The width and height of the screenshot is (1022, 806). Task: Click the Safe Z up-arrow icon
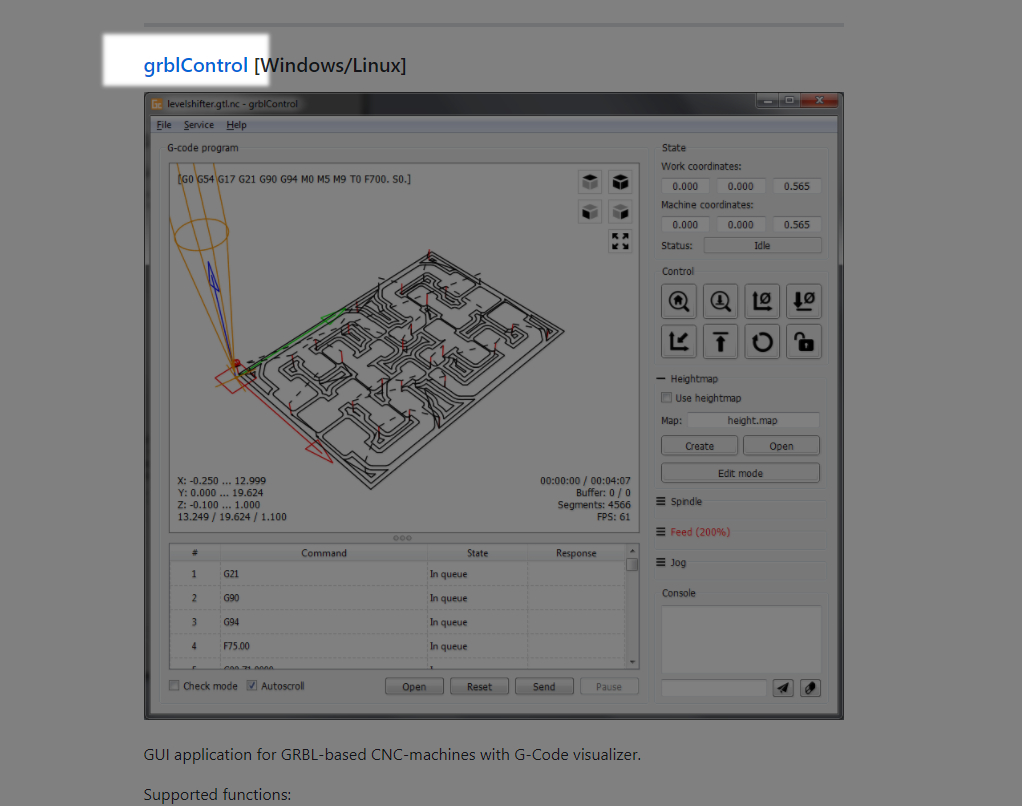tap(720, 341)
